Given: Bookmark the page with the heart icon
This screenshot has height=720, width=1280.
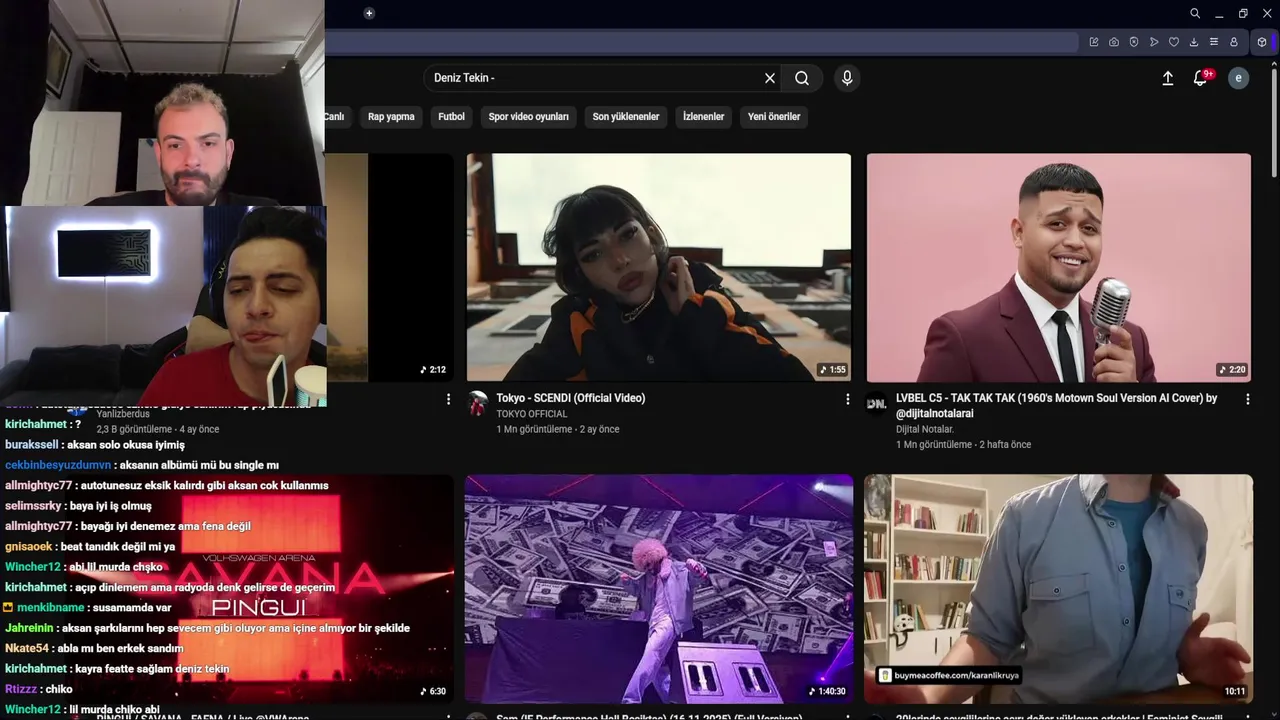Looking at the screenshot, I should [1174, 42].
